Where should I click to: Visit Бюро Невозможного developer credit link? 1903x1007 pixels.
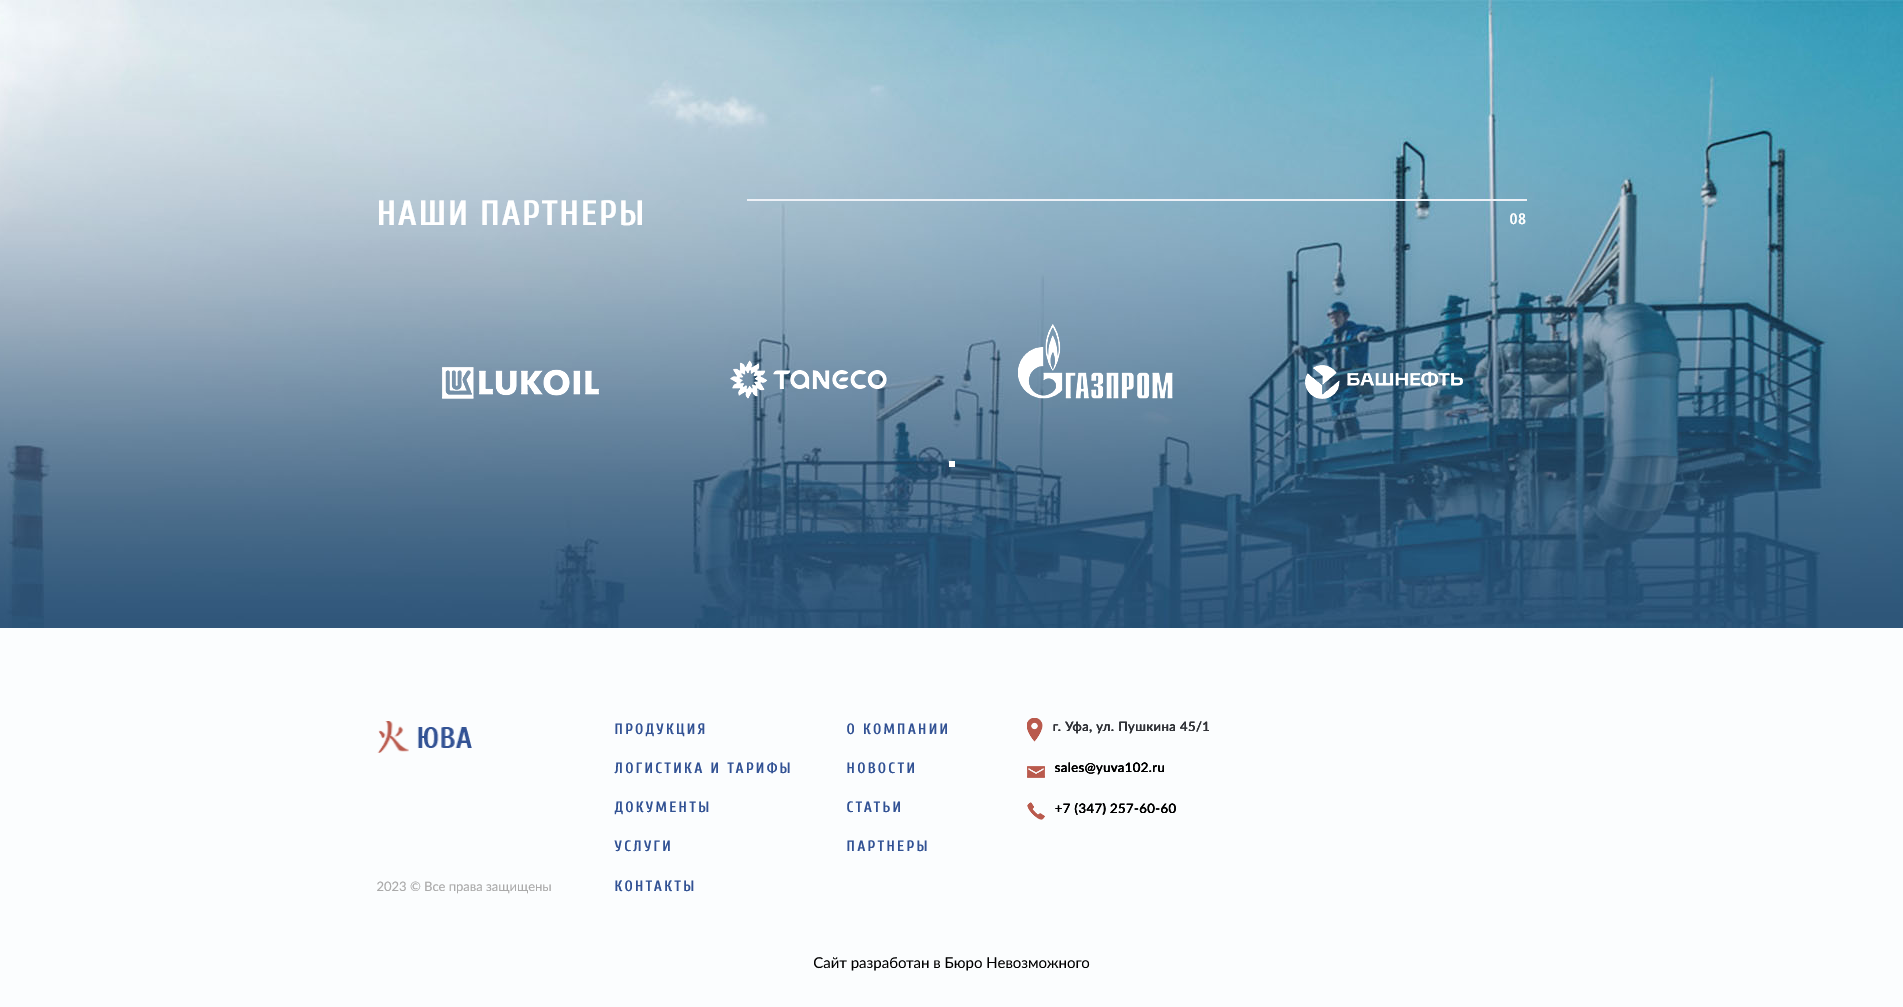1017,963
